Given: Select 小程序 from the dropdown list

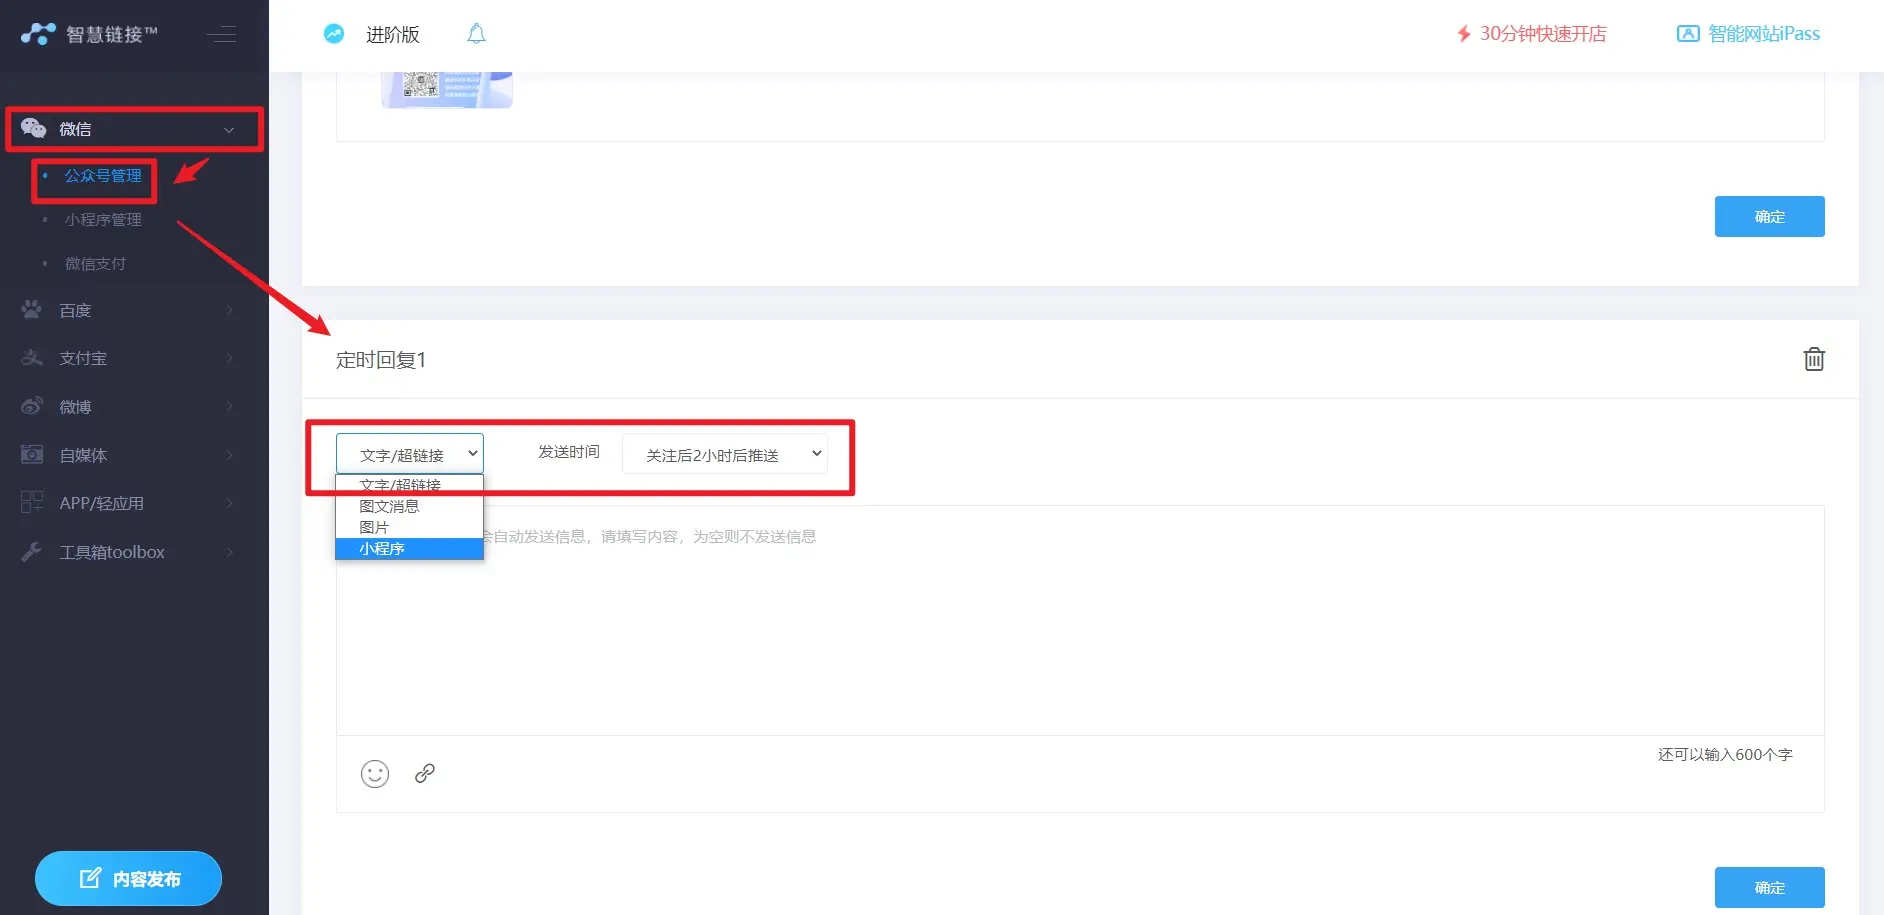Looking at the screenshot, I should point(408,549).
